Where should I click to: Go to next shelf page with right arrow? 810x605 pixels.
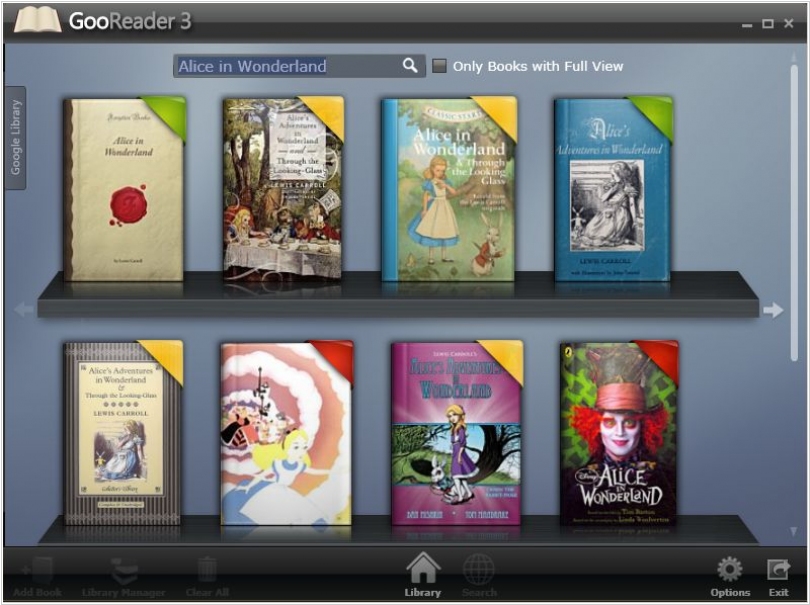pos(772,310)
